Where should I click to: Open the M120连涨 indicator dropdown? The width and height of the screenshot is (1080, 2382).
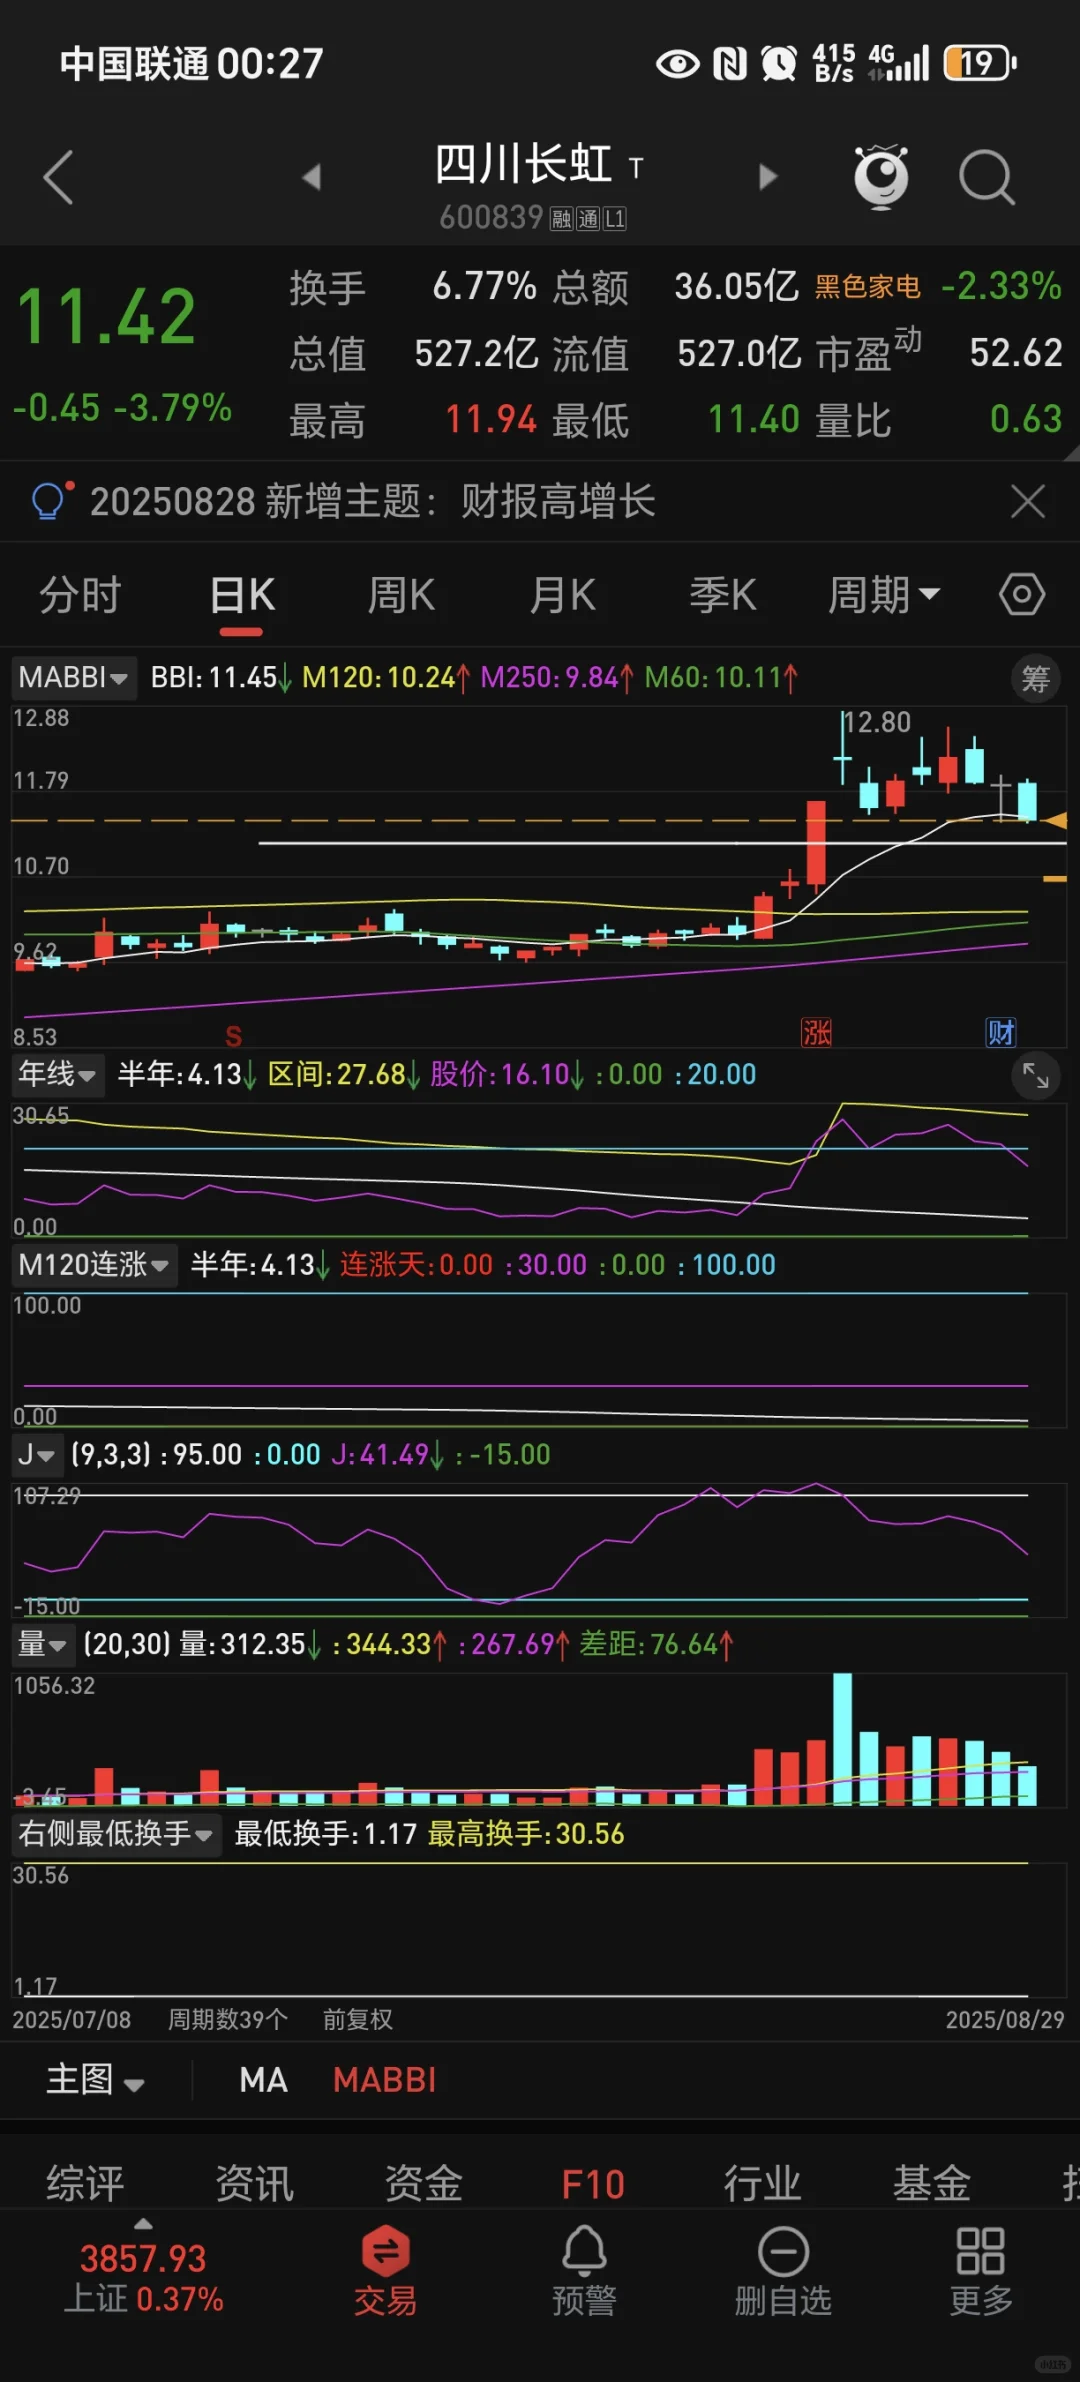(x=94, y=1264)
